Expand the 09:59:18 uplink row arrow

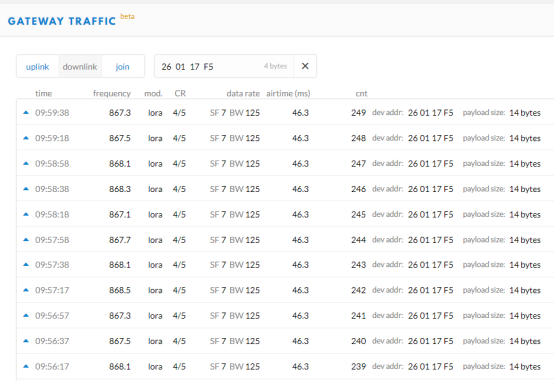26,138
